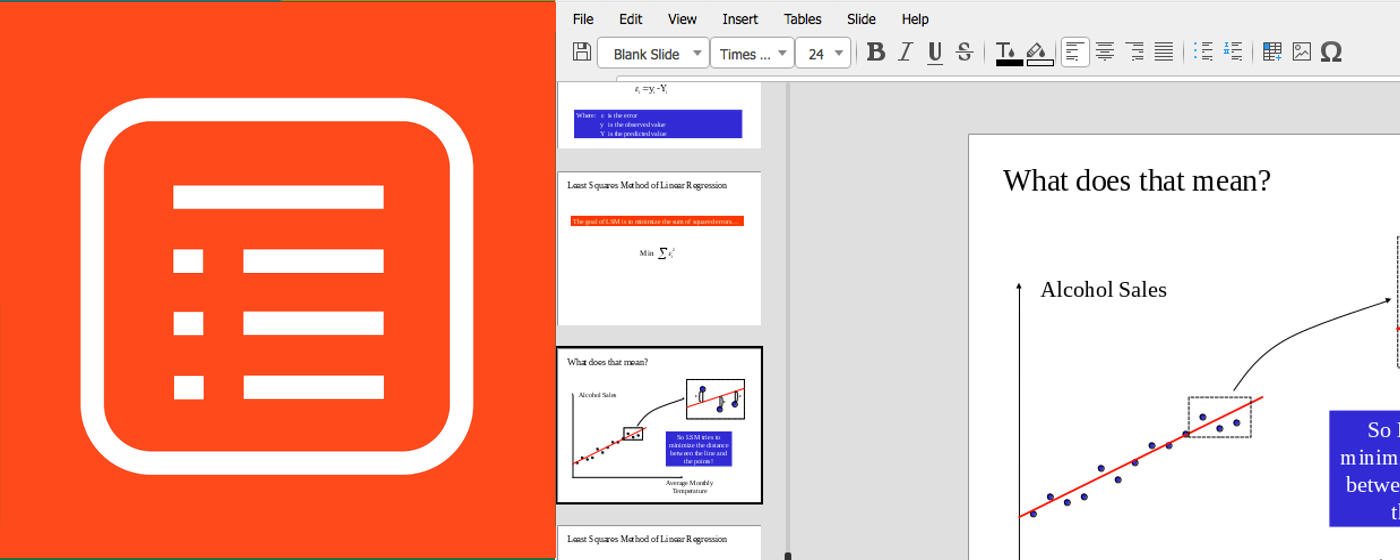The image size is (1400, 560).
Task: Open the Tables menu
Action: [x=802, y=19]
